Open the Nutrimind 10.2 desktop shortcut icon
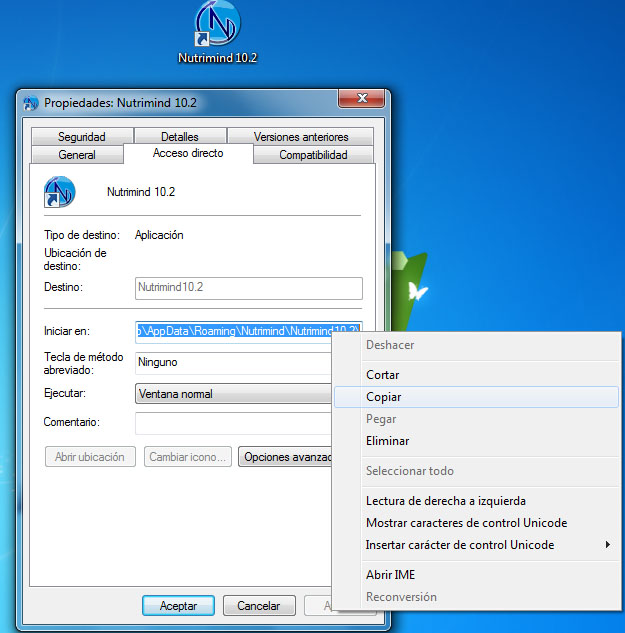The height and width of the screenshot is (633, 625). 217,24
